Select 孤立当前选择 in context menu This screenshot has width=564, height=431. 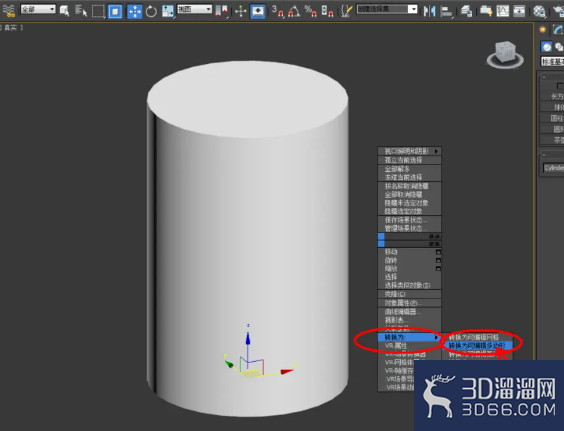409,160
